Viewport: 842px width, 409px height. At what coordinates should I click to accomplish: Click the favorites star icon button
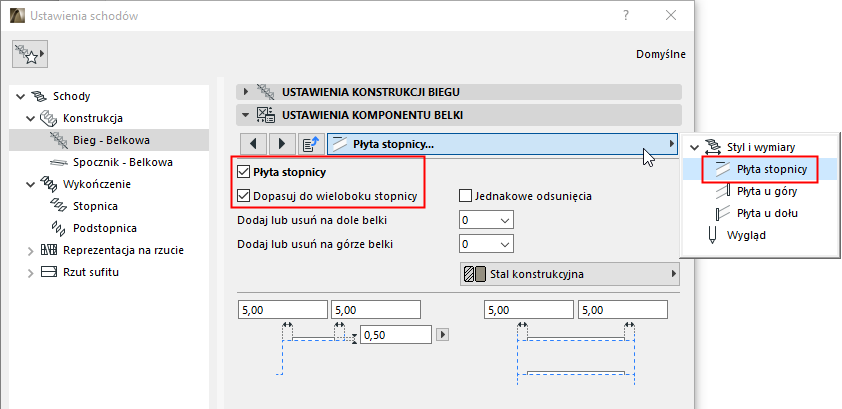click(30, 53)
